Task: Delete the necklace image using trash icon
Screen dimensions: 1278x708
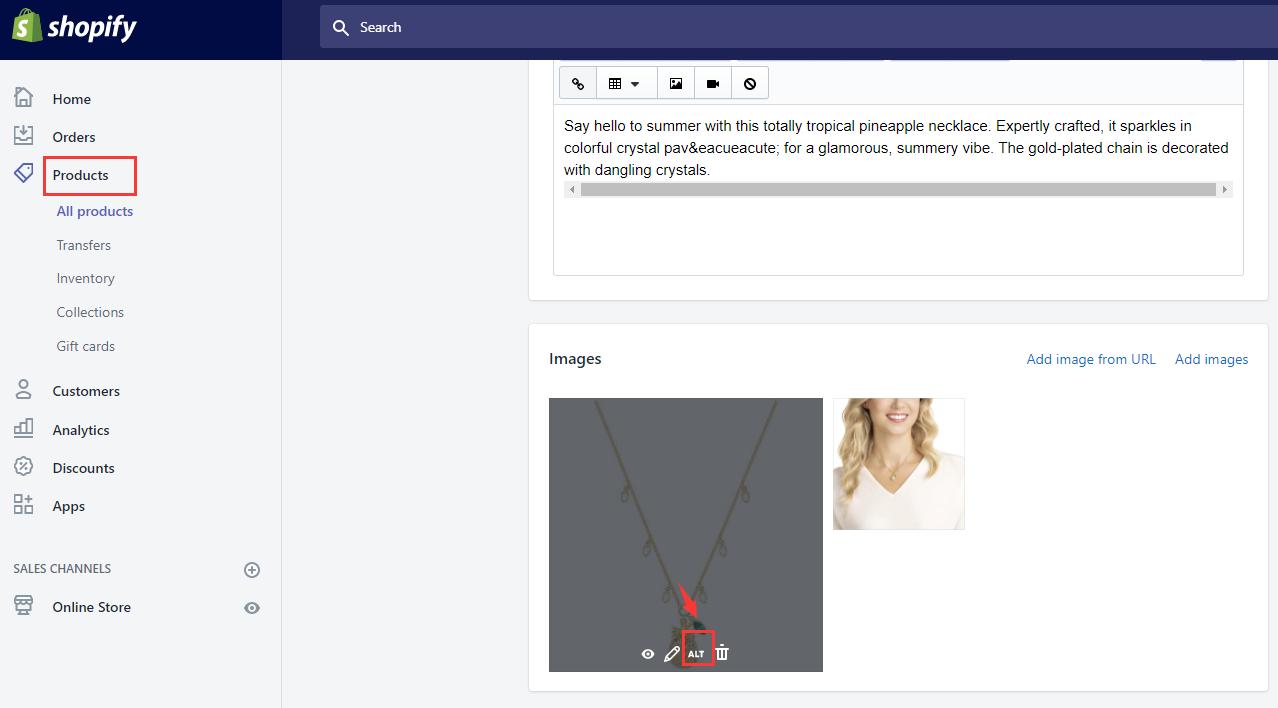Action: pos(721,653)
